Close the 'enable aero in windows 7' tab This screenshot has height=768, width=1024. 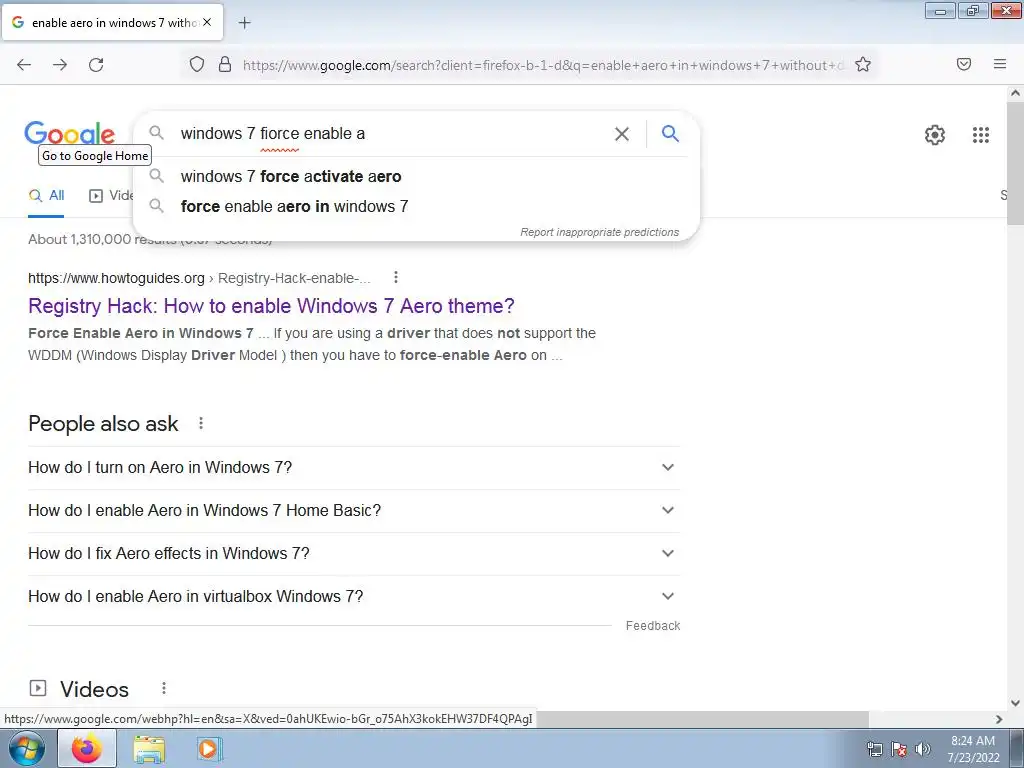tap(207, 22)
